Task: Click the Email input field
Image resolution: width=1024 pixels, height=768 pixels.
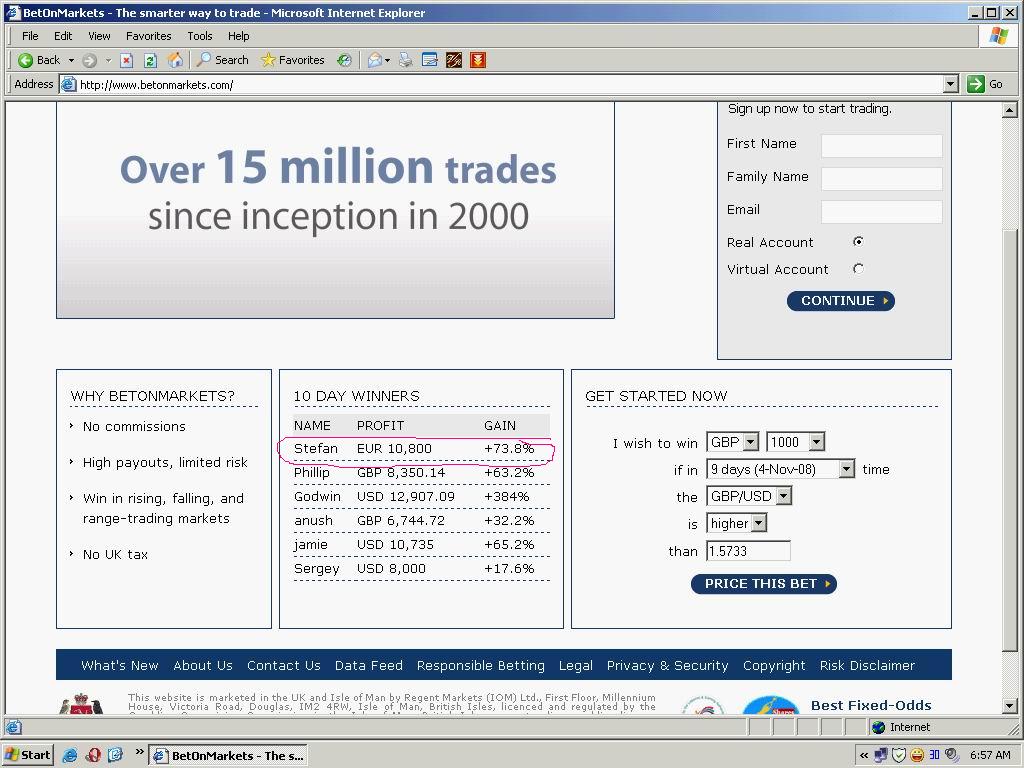Action: click(x=882, y=212)
